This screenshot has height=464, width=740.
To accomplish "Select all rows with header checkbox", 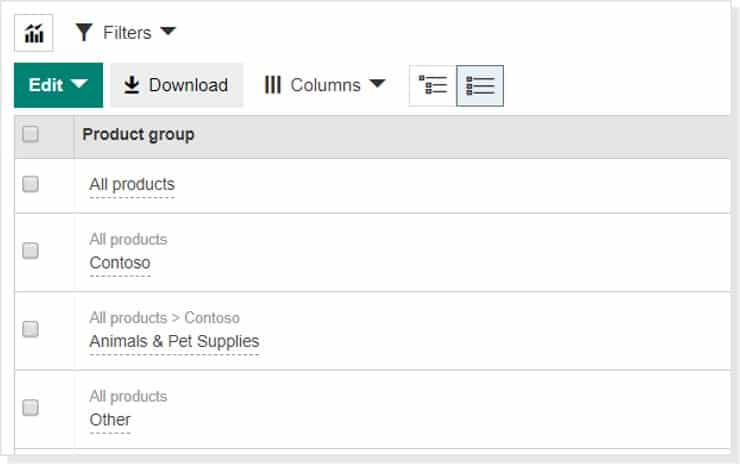I will (x=31, y=135).
